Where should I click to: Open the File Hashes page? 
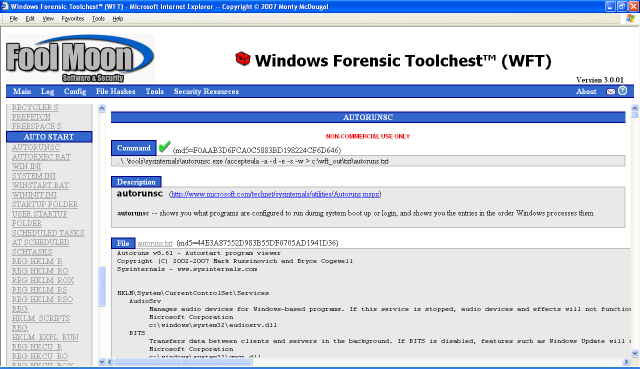(116, 91)
